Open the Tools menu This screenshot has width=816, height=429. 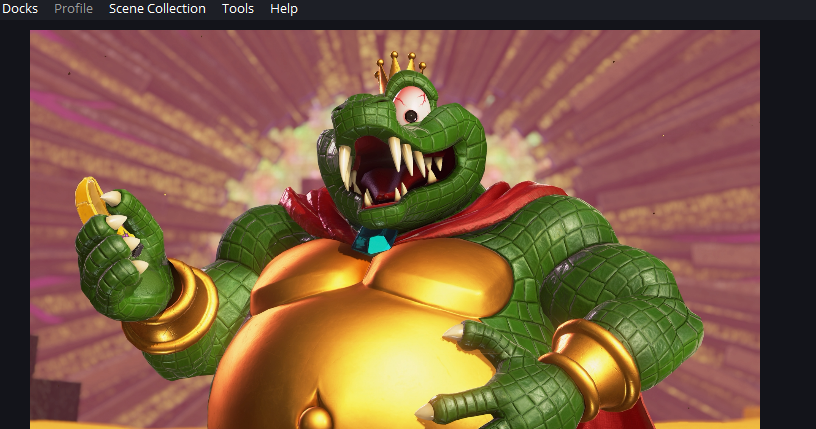point(238,9)
